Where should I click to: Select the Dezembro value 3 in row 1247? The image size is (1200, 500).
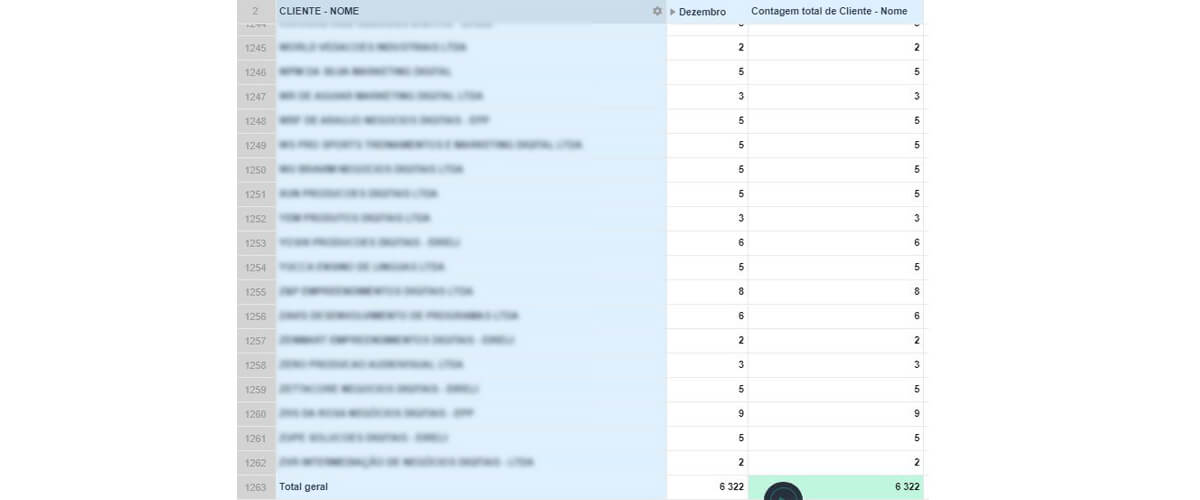pos(707,97)
